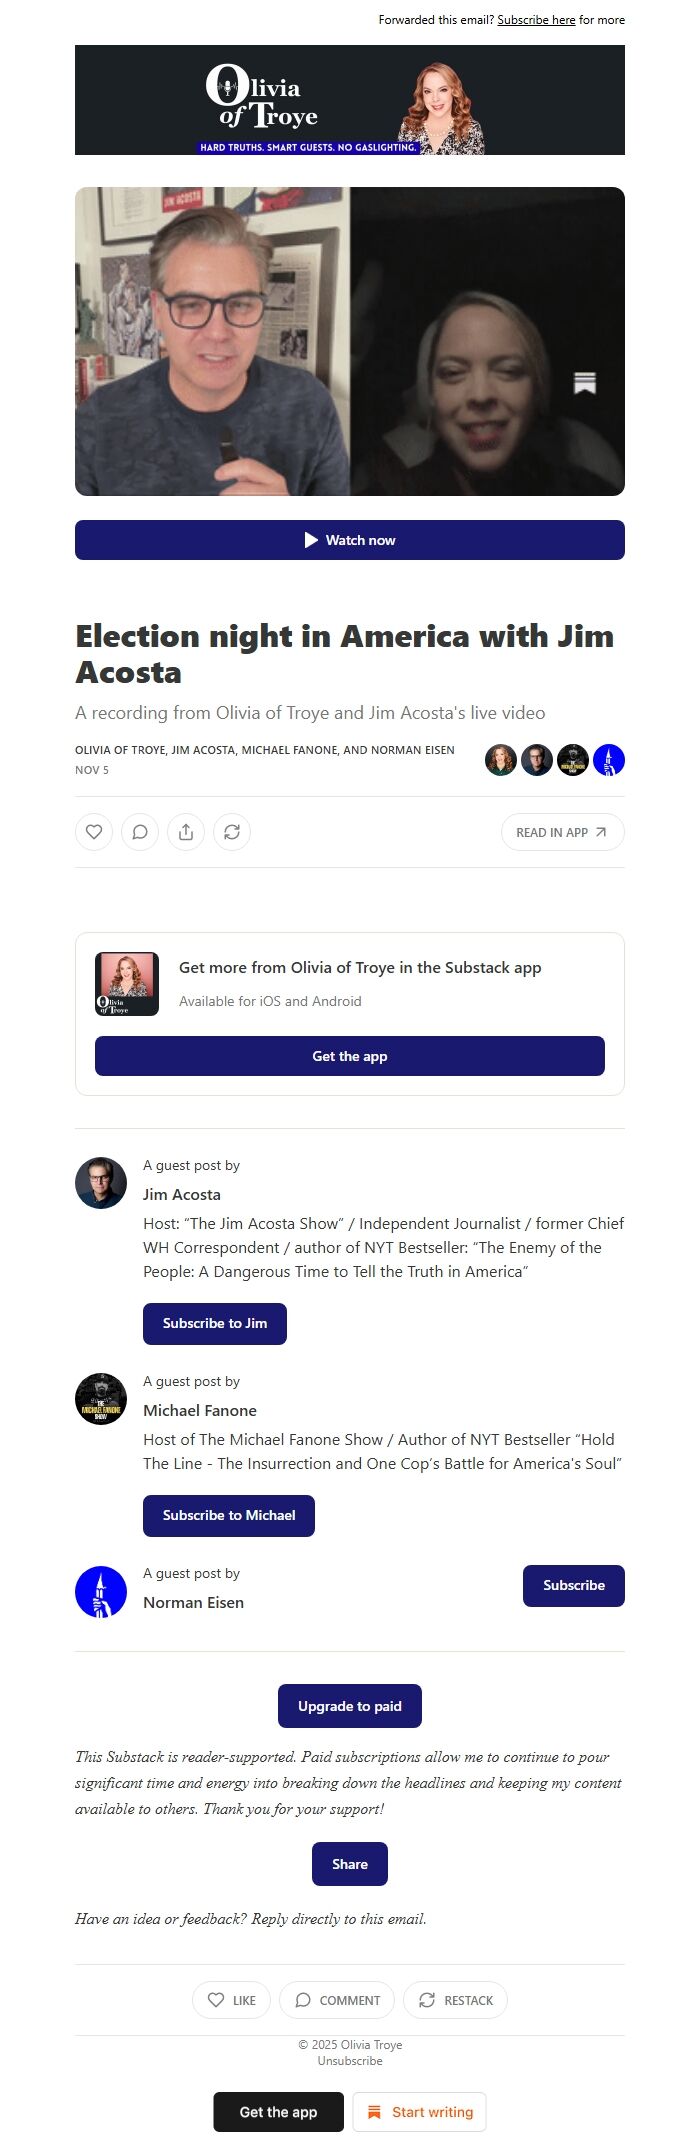Click the play triangle icon on Watch now
This screenshot has width=700, height=2141.
[x=311, y=540]
